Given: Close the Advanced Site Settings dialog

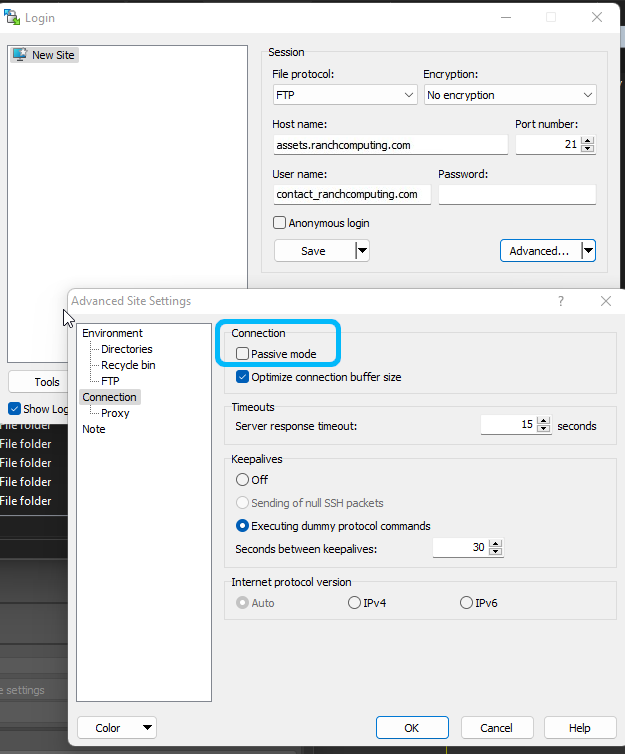Looking at the screenshot, I should pos(606,301).
